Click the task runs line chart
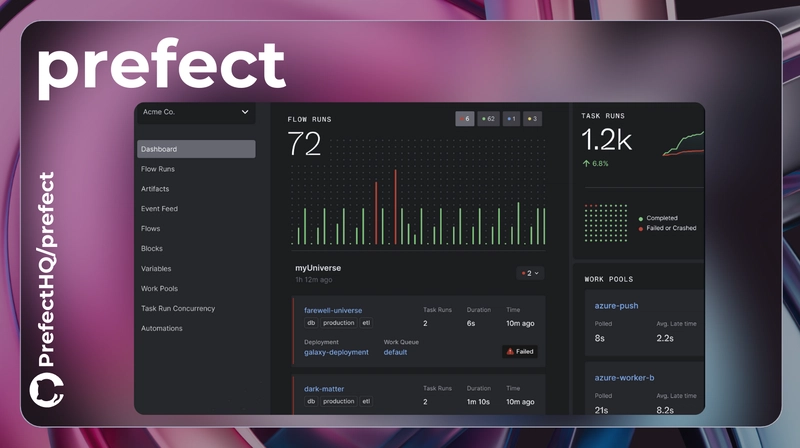The height and width of the screenshot is (448, 800). point(683,143)
